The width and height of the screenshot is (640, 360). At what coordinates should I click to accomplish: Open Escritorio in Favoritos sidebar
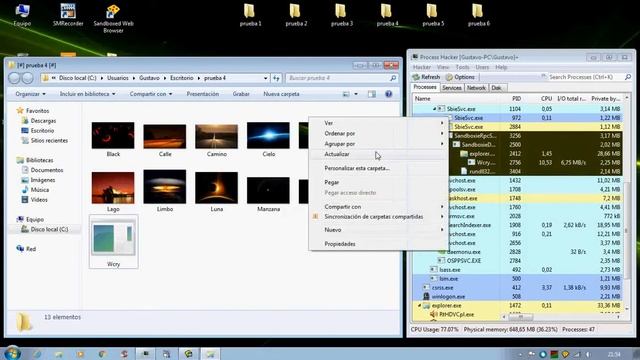(38, 131)
